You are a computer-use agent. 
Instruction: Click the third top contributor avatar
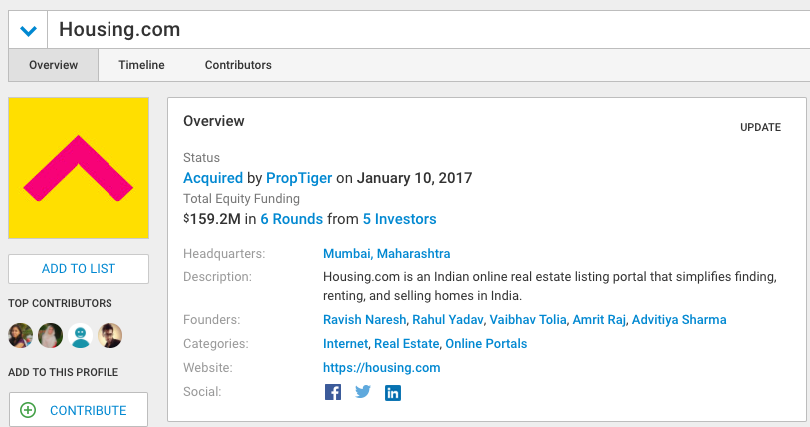tap(80, 336)
